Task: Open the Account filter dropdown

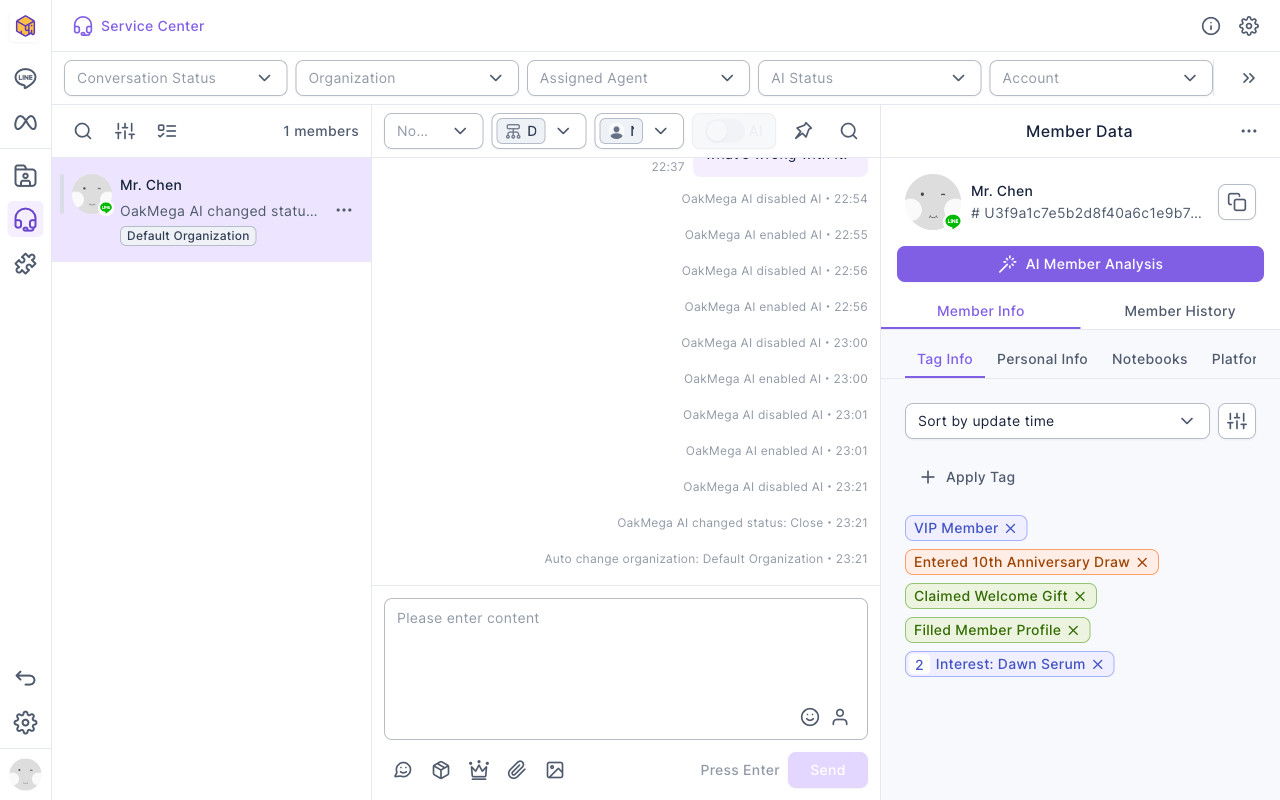Action: [1101, 78]
